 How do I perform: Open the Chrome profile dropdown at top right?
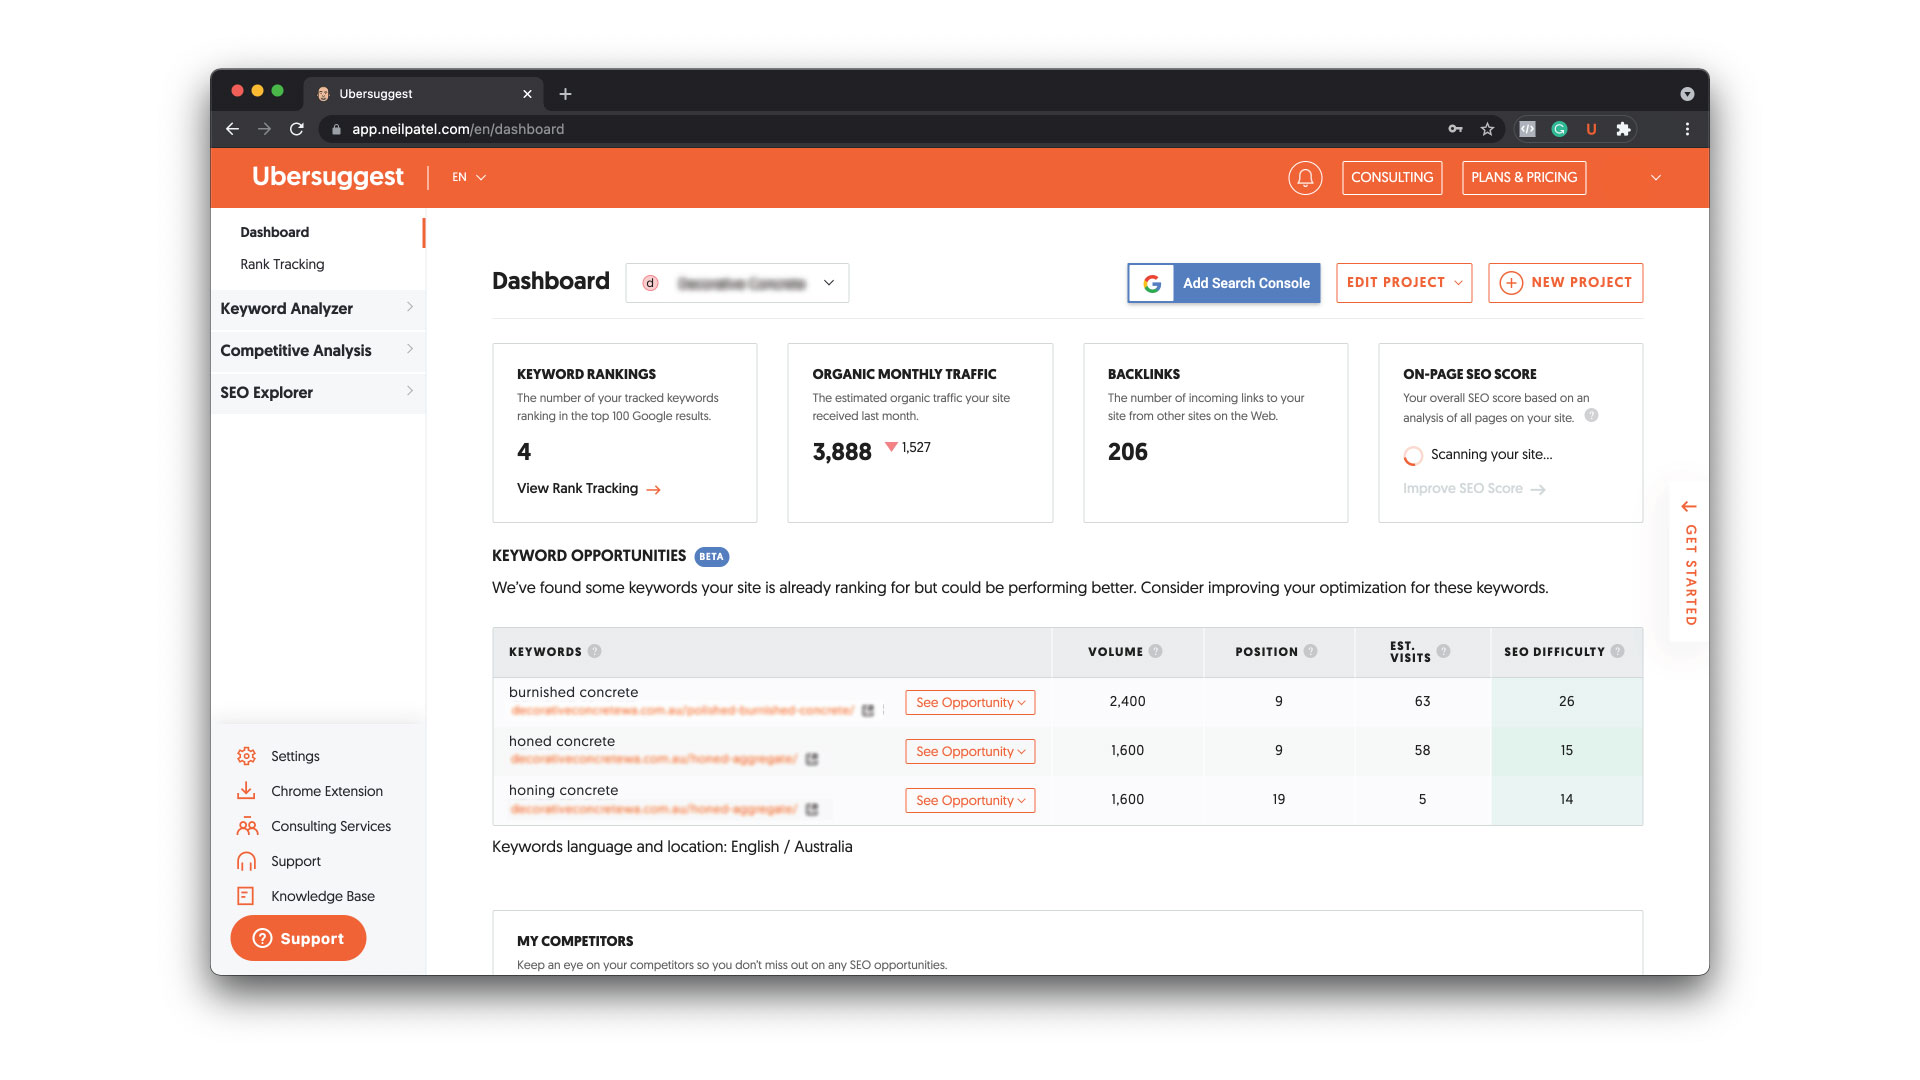[x=1687, y=94]
